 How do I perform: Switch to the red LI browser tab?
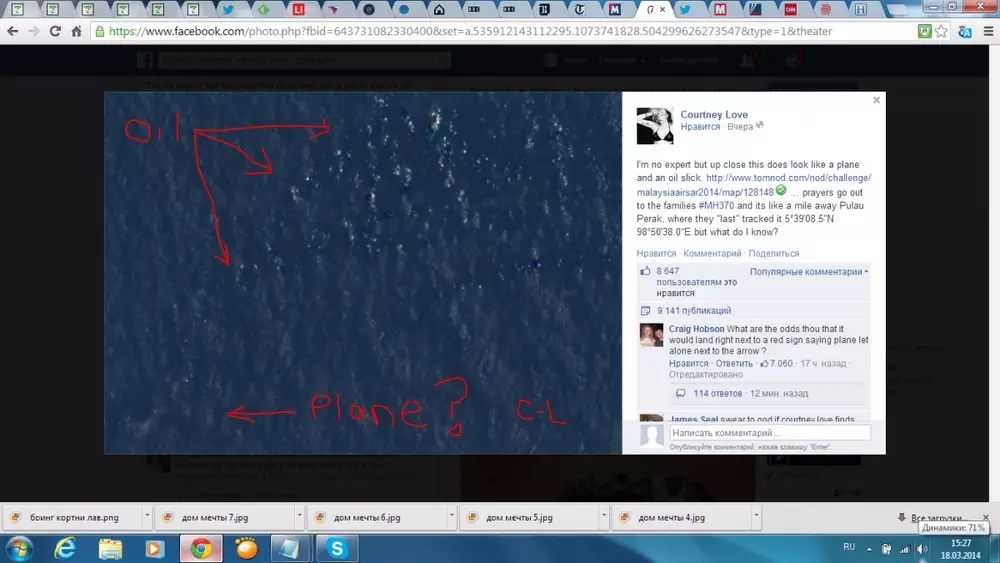298,9
